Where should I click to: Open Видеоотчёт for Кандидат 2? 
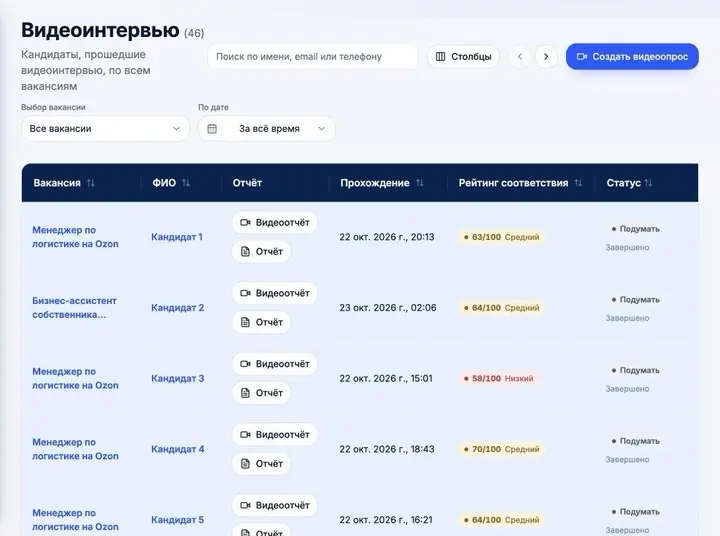(x=275, y=293)
